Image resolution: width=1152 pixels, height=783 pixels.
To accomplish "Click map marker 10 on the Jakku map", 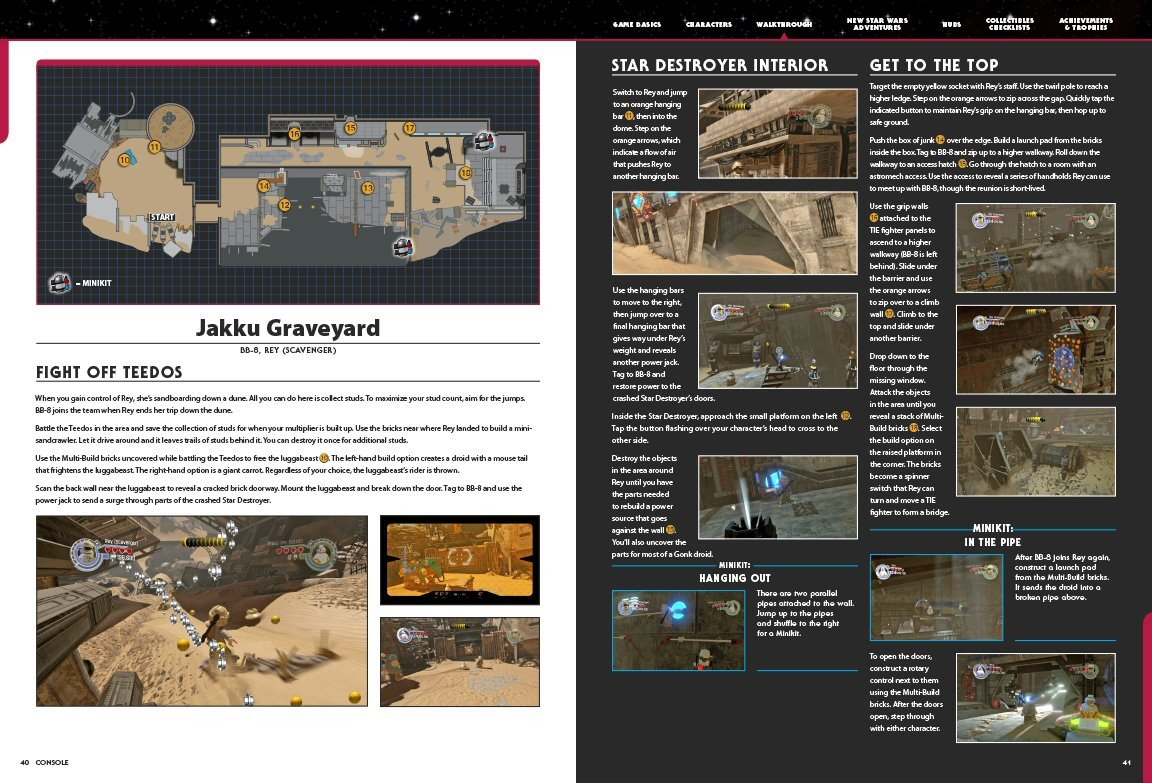I will click(x=124, y=159).
